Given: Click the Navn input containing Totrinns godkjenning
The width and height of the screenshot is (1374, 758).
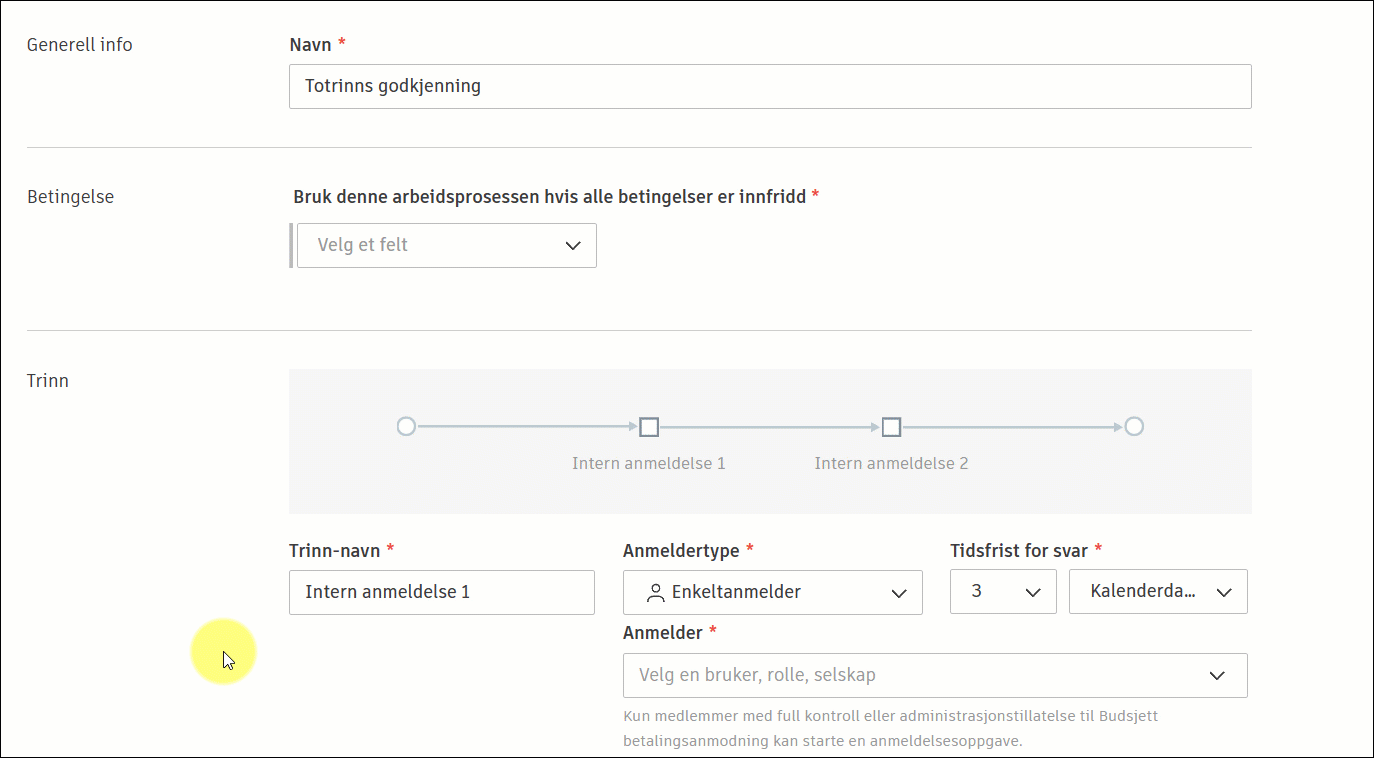Looking at the screenshot, I should (x=769, y=86).
